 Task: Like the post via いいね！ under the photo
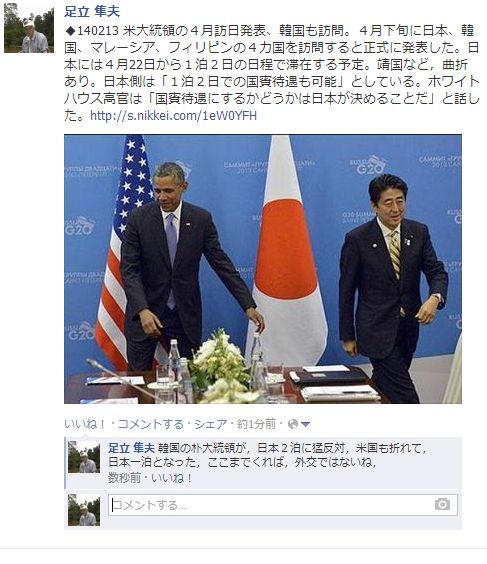pos(85,424)
